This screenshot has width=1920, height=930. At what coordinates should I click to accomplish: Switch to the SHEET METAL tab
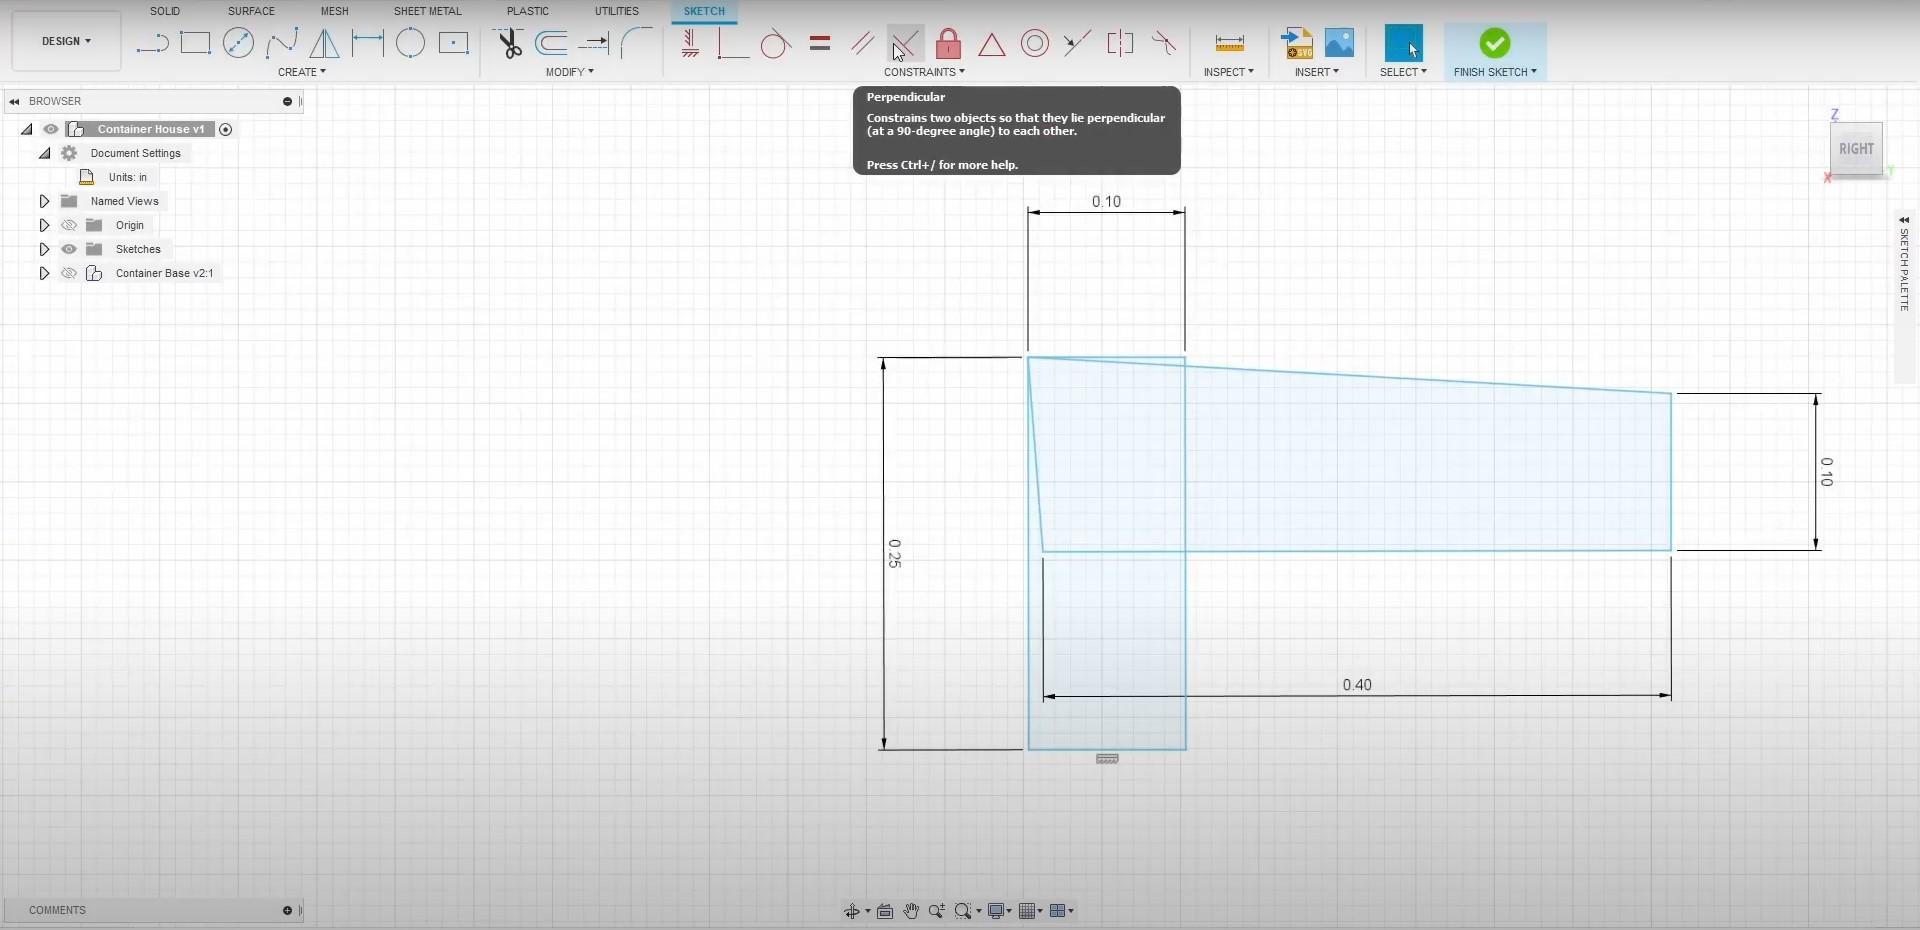(427, 11)
